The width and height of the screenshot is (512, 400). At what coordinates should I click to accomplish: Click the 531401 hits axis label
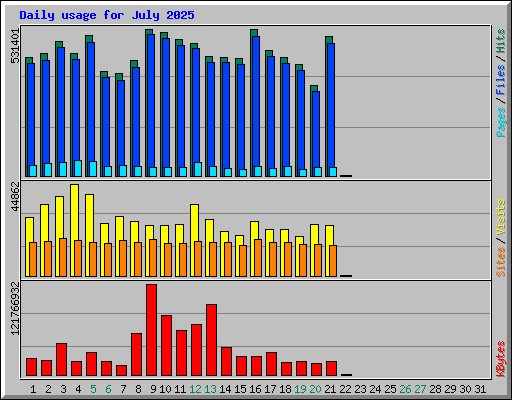(x=15, y=46)
